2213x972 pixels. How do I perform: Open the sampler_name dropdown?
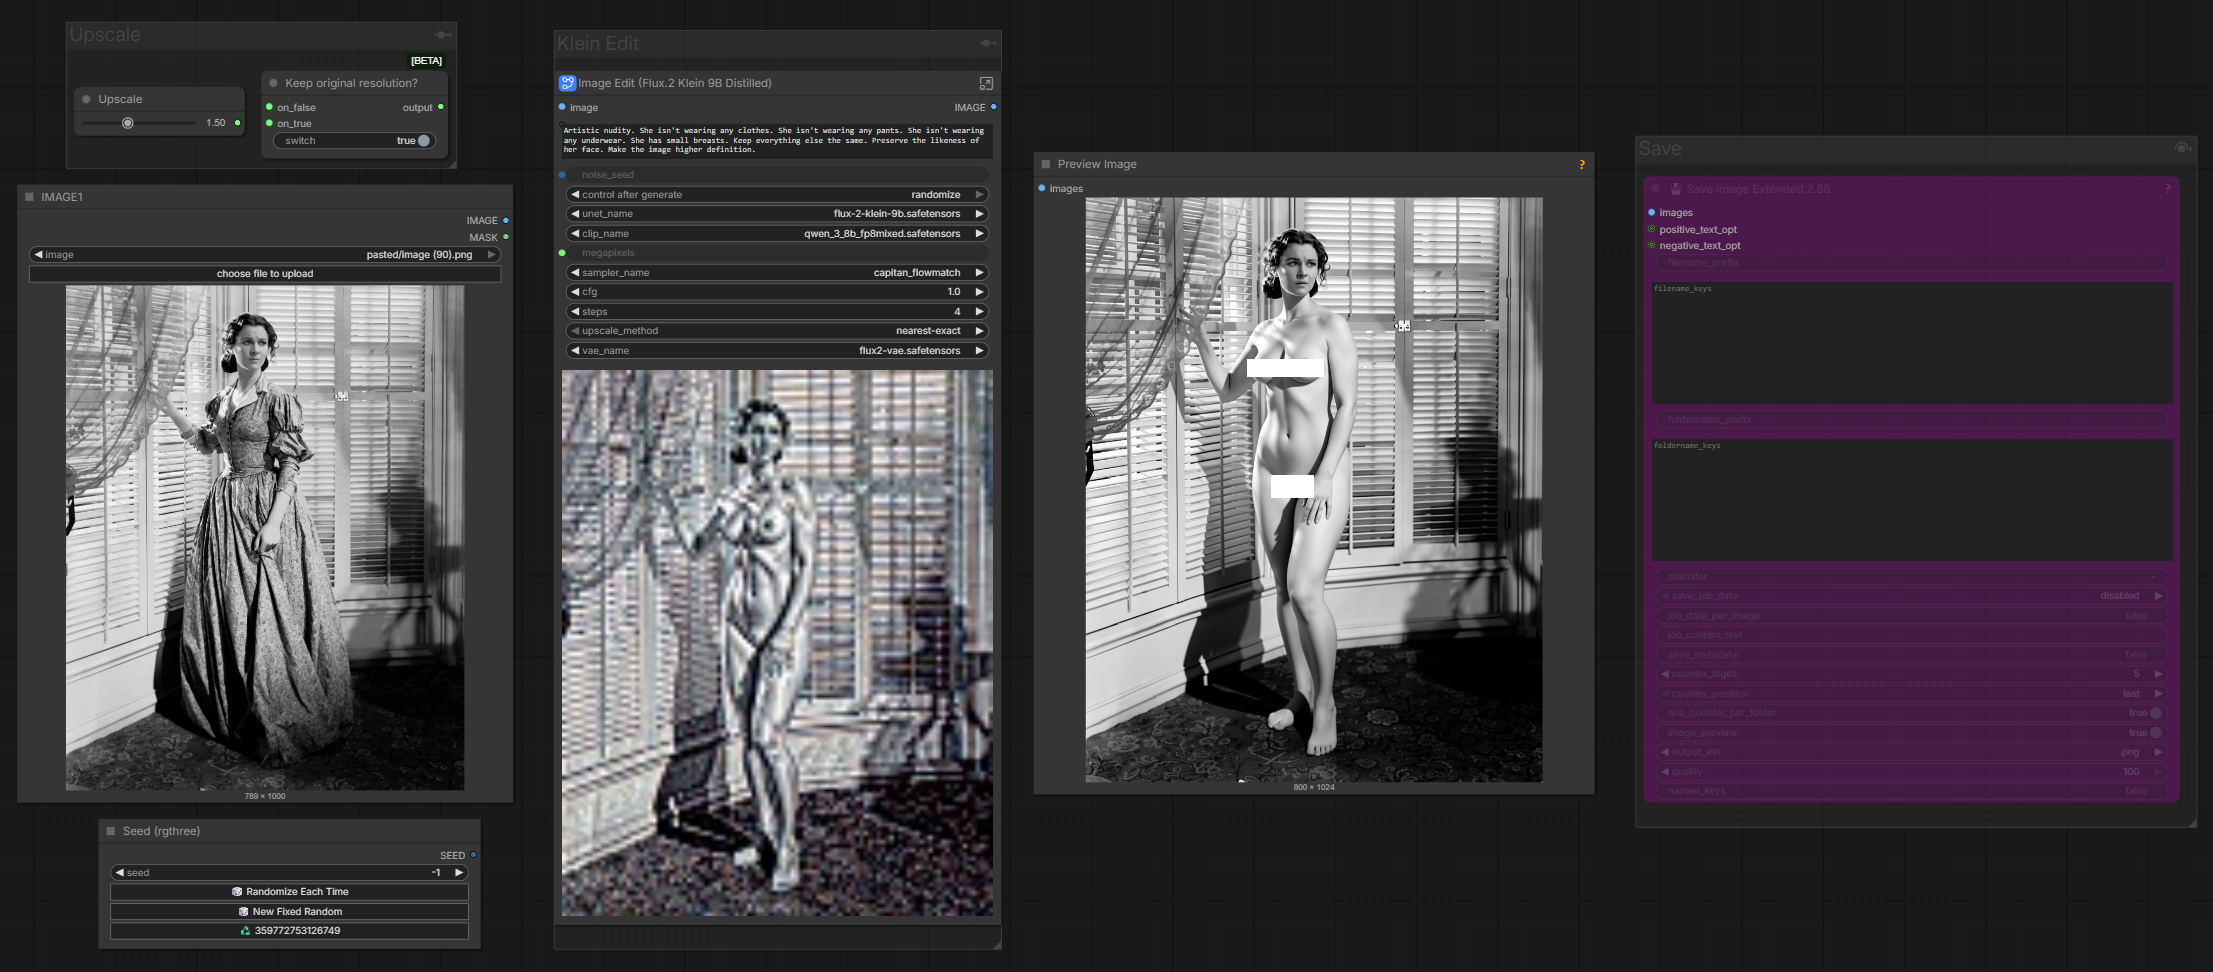click(777, 273)
